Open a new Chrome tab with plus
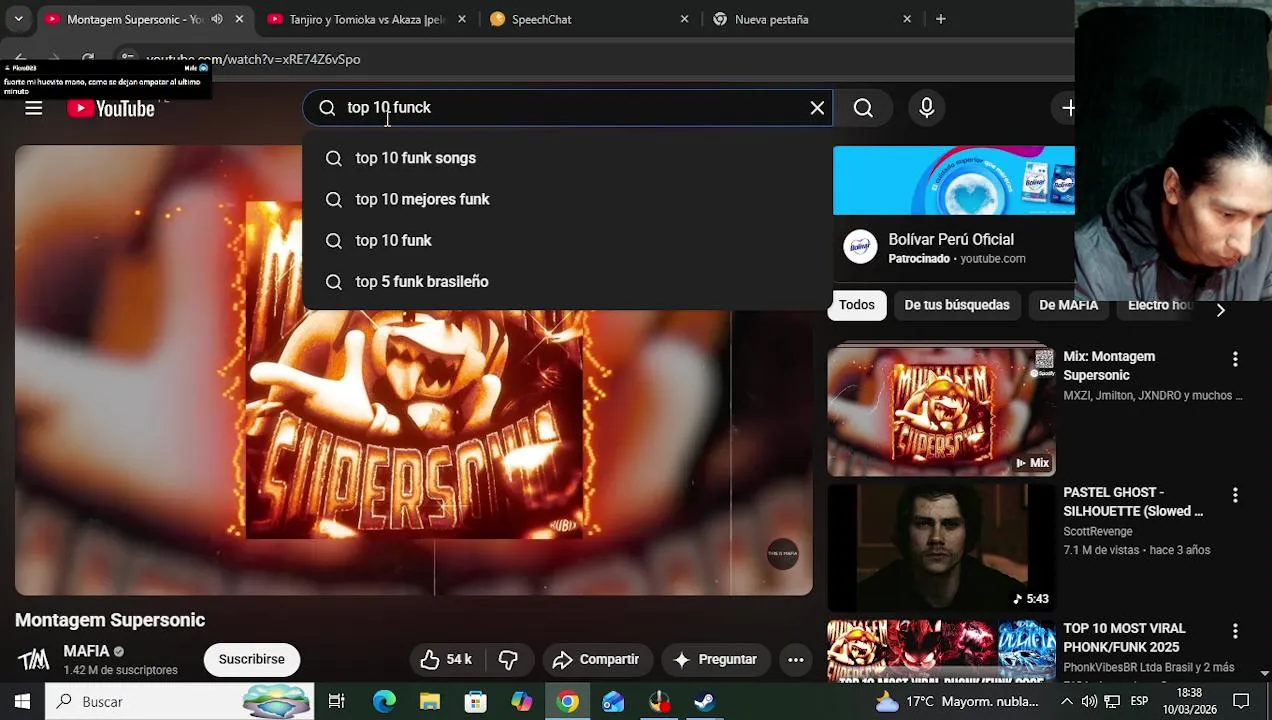Screen dimensions: 1272x720 click(x=940, y=19)
